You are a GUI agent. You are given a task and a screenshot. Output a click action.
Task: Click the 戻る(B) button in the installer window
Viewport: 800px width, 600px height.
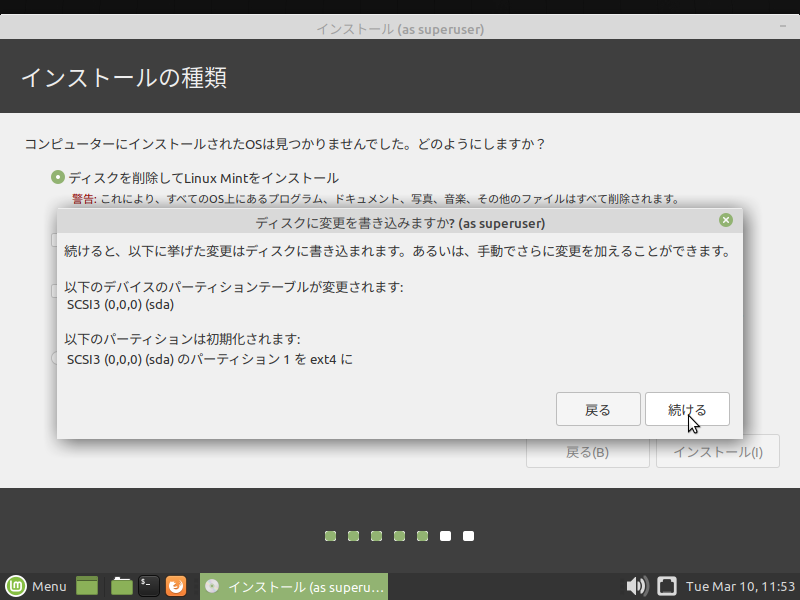point(588,452)
